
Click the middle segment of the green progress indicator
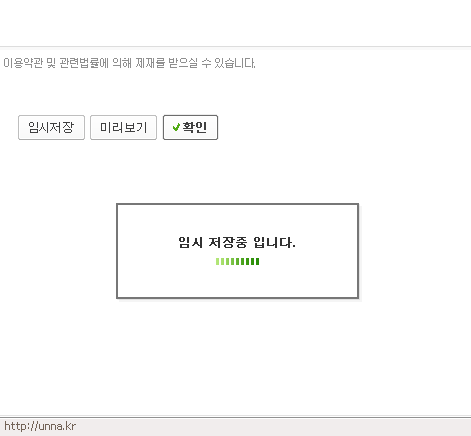click(237, 261)
